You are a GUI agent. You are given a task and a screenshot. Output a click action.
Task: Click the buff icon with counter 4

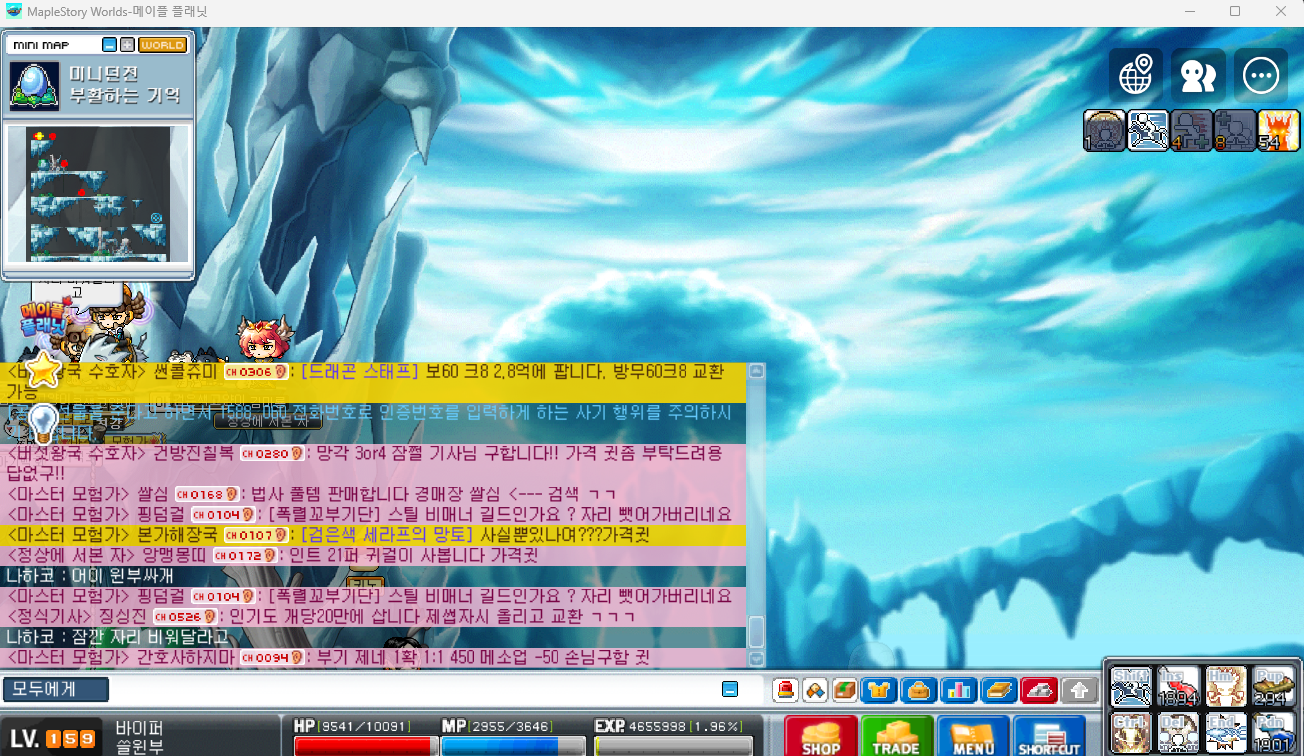(1191, 130)
